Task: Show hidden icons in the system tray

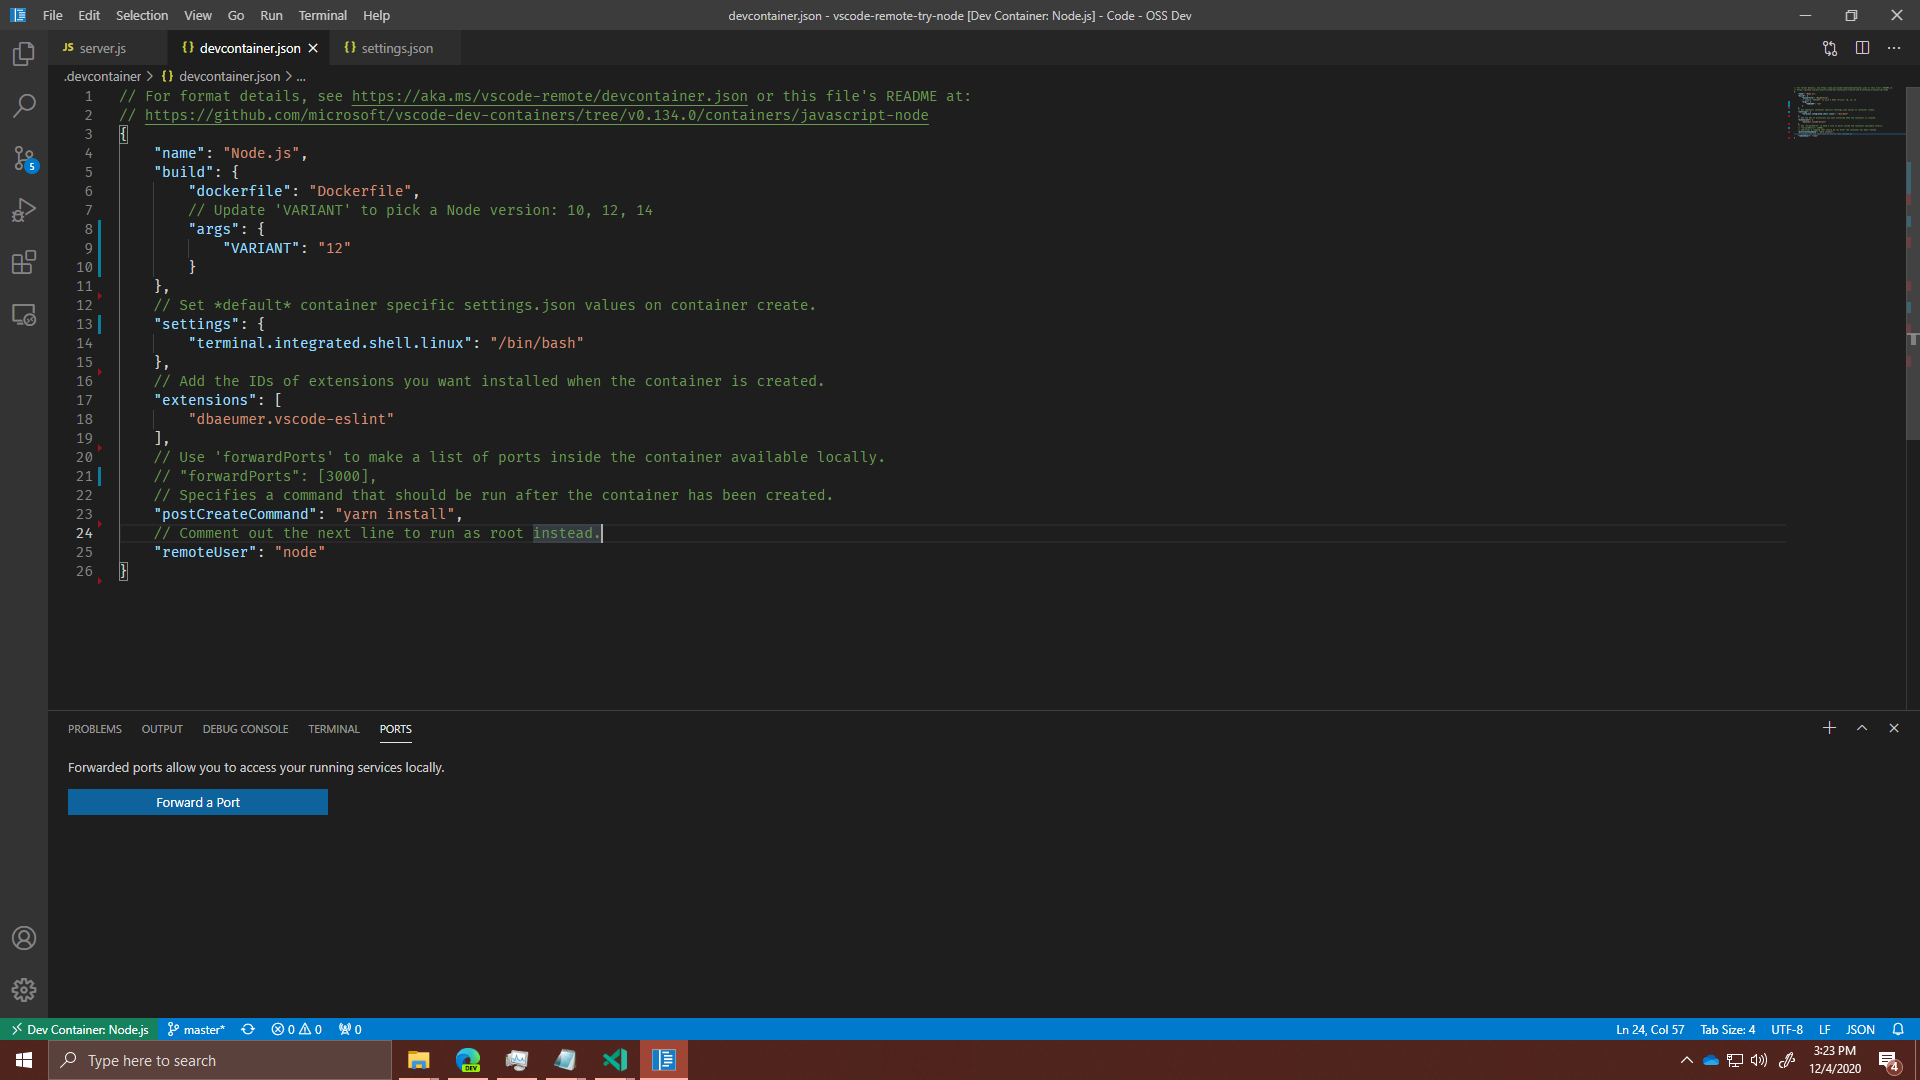Action: pos(1686,1060)
